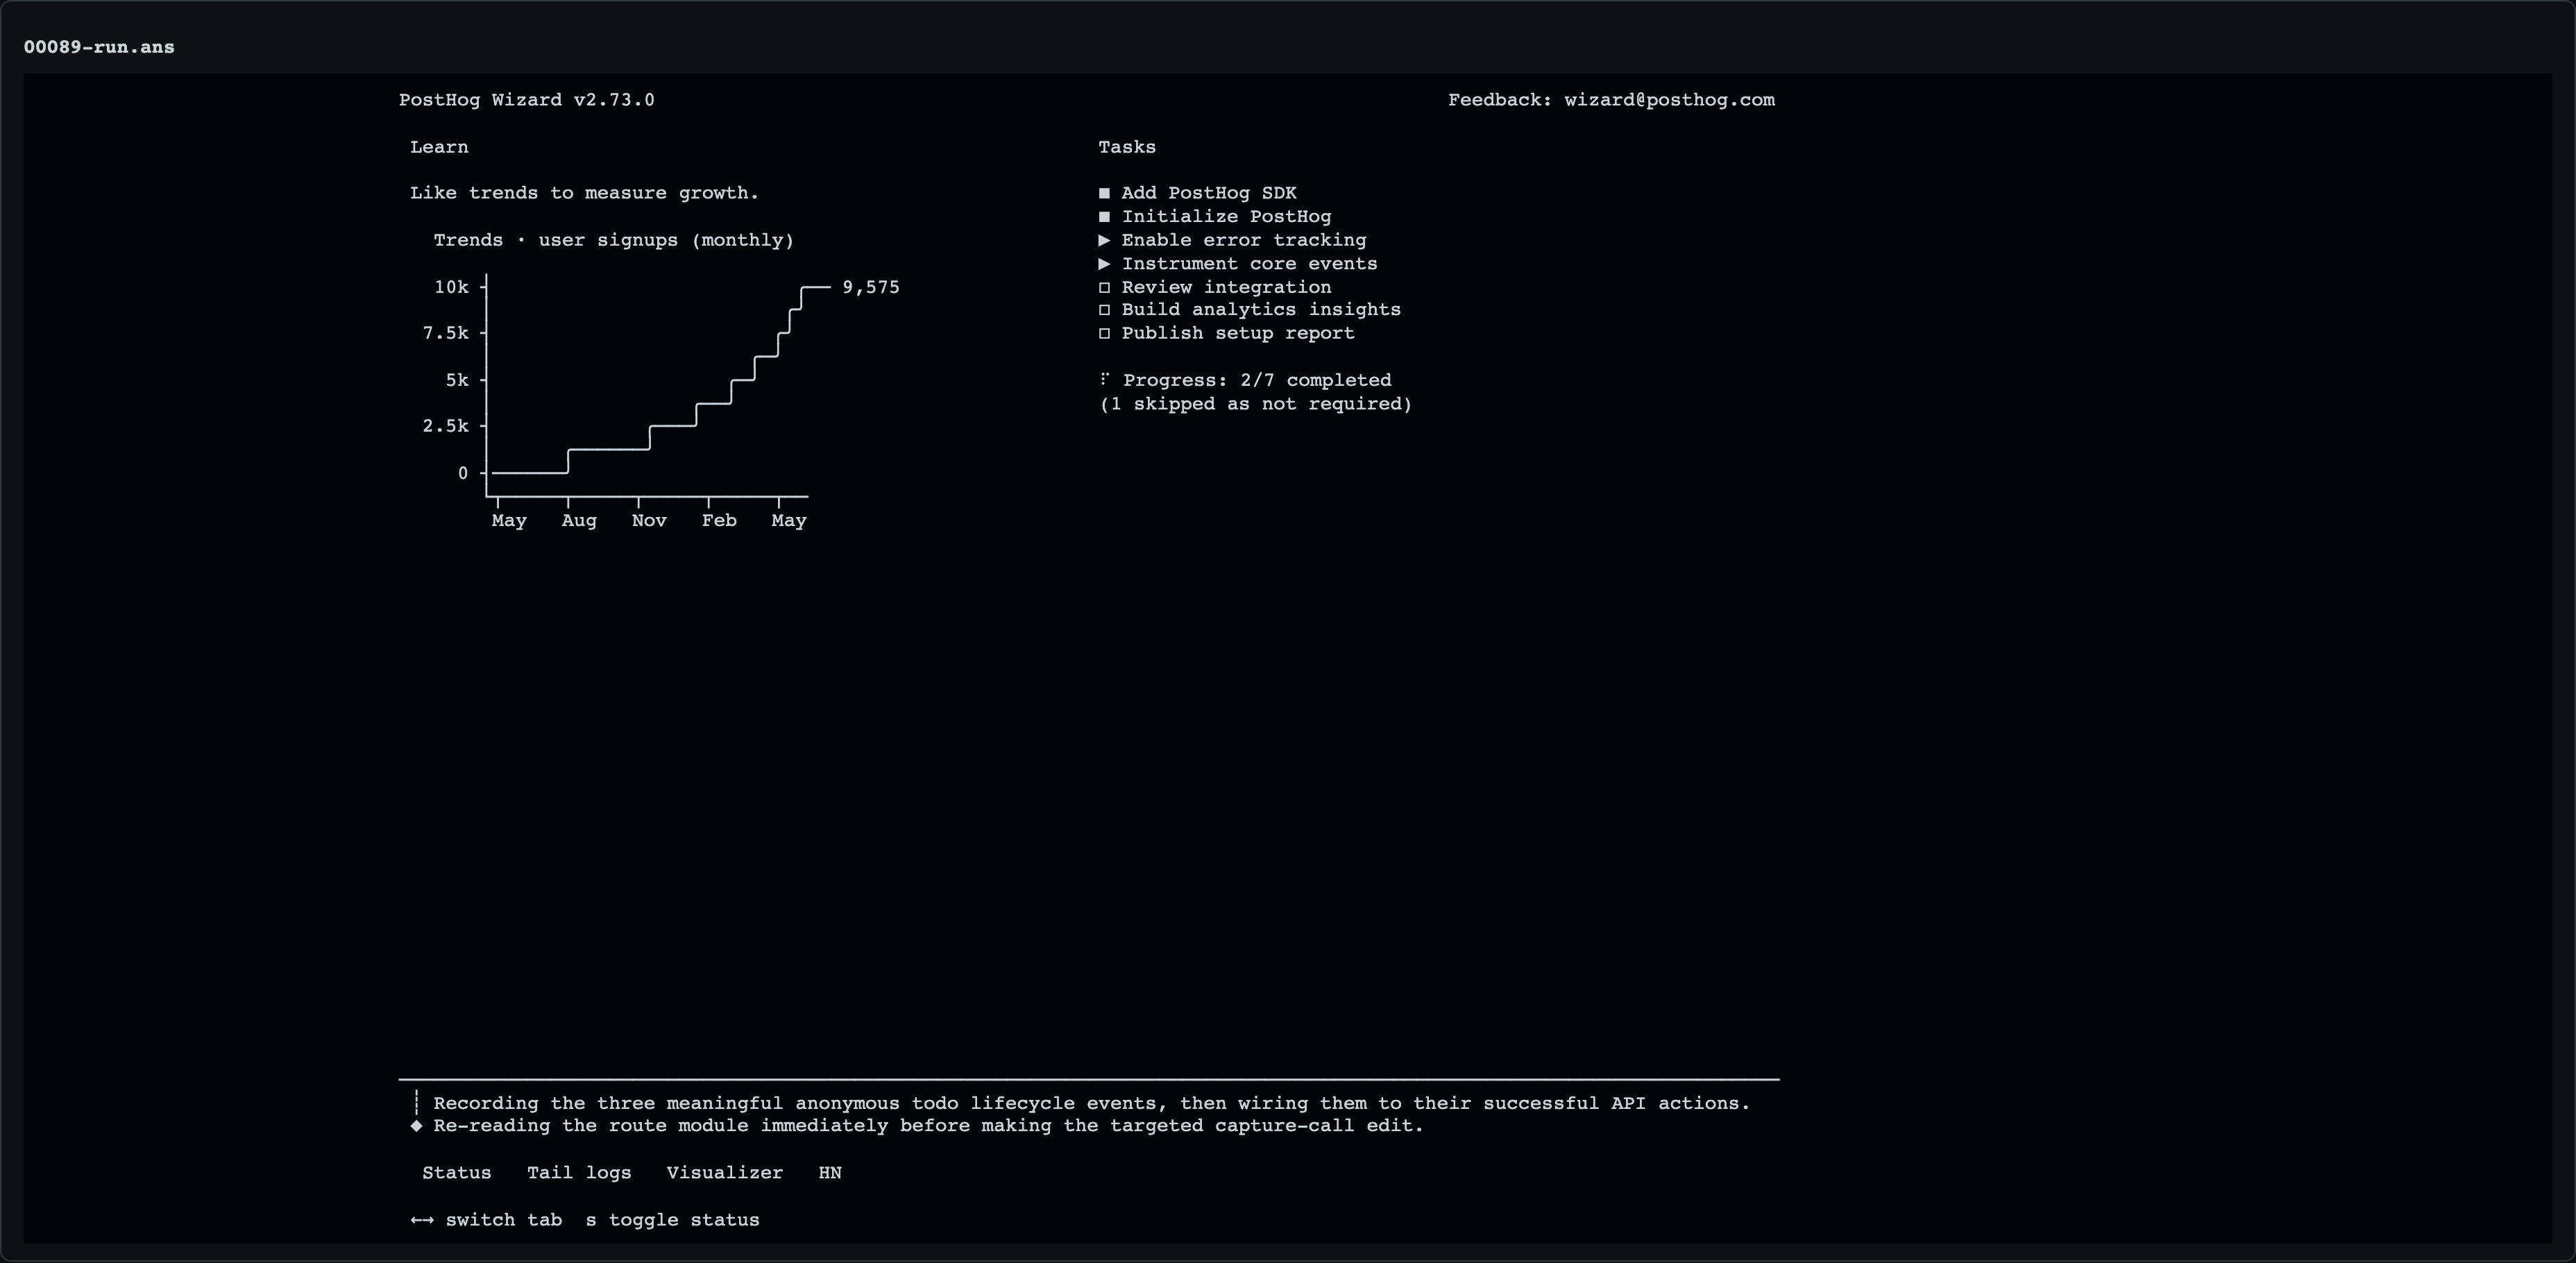The height and width of the screenshot is (1263, 2576).
Task: Click the diamond marker beside Re-reading the route module
Action: coord(416,1126)
